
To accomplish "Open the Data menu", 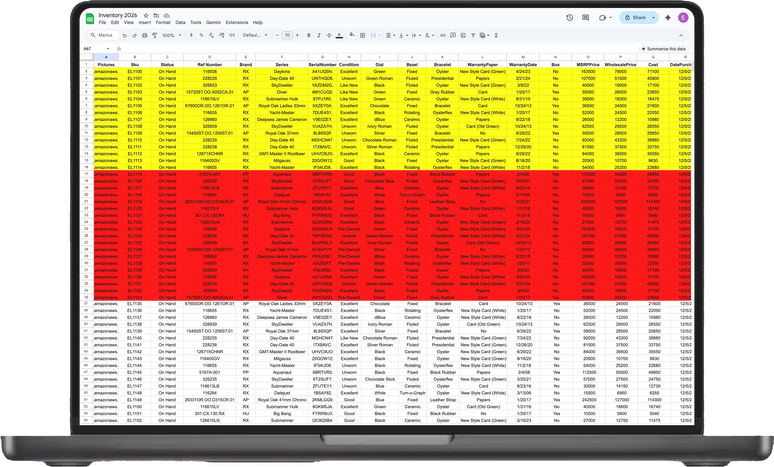I will 180,23.
